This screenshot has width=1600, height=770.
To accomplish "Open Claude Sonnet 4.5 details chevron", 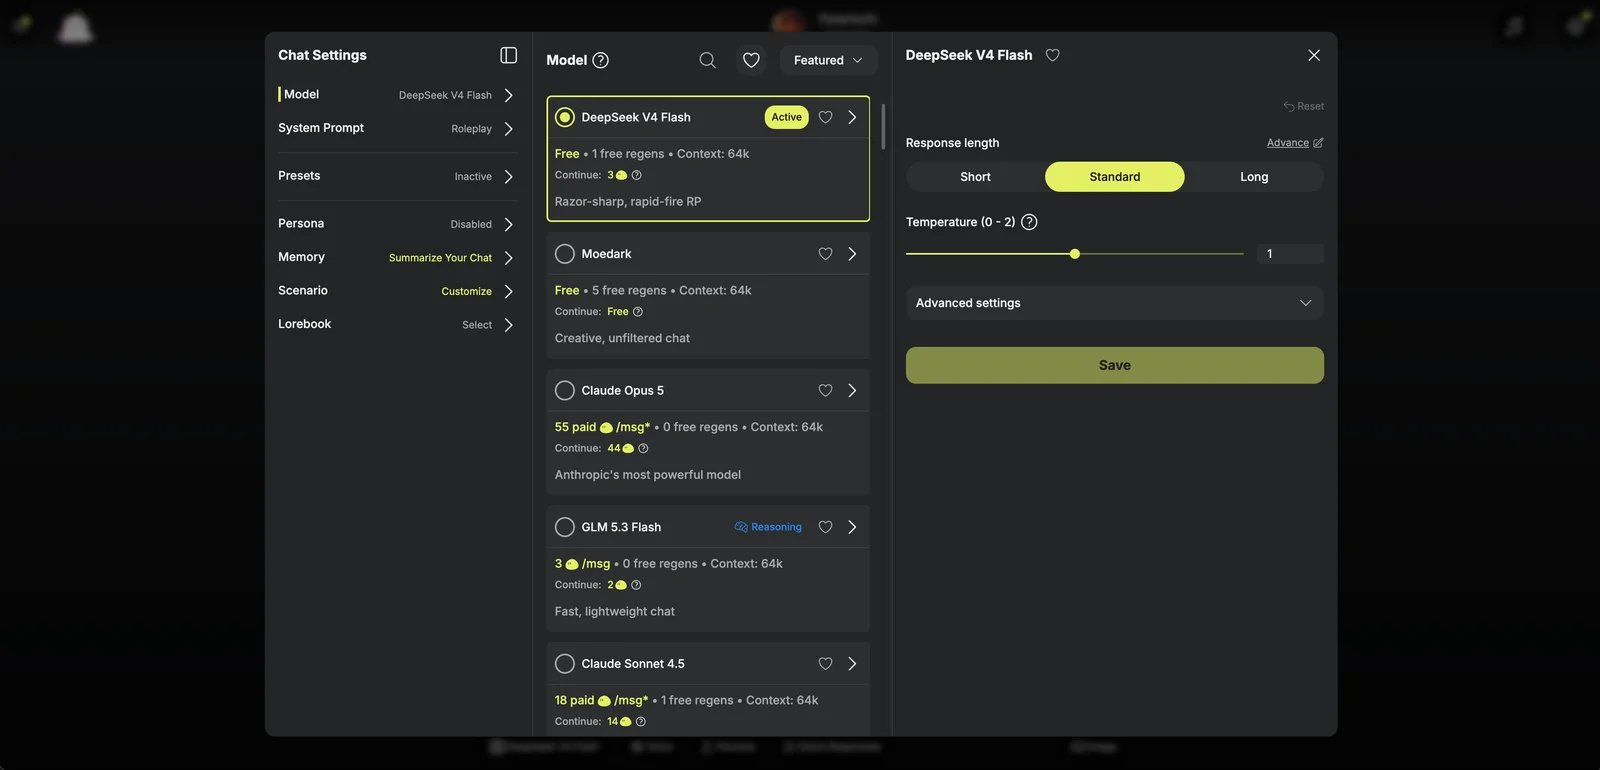I will coord(852,664).
